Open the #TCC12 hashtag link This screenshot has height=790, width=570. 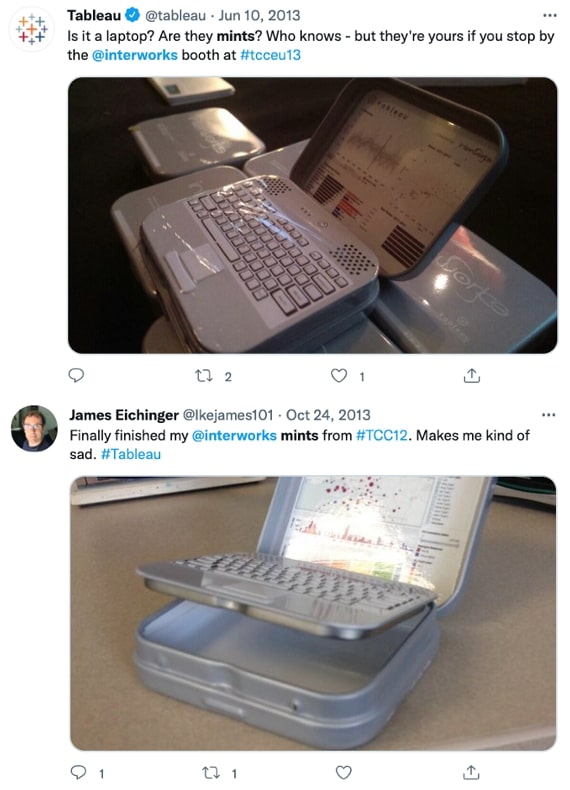(382, 435)
